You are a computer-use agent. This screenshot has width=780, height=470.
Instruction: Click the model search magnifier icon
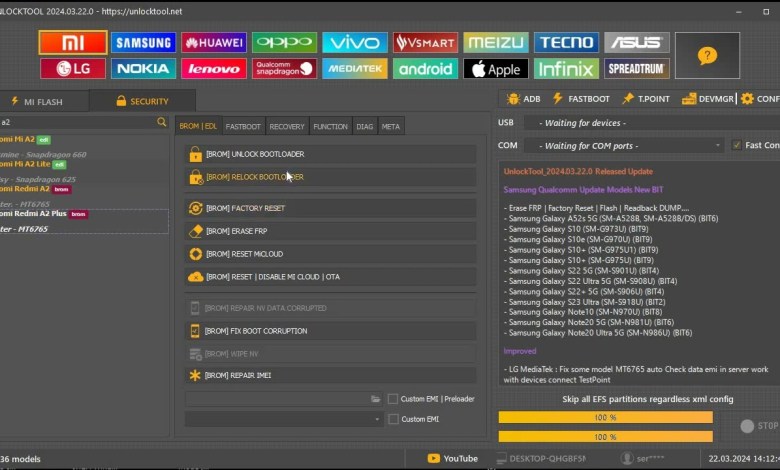pyautogui.click(x=161, y=122)
